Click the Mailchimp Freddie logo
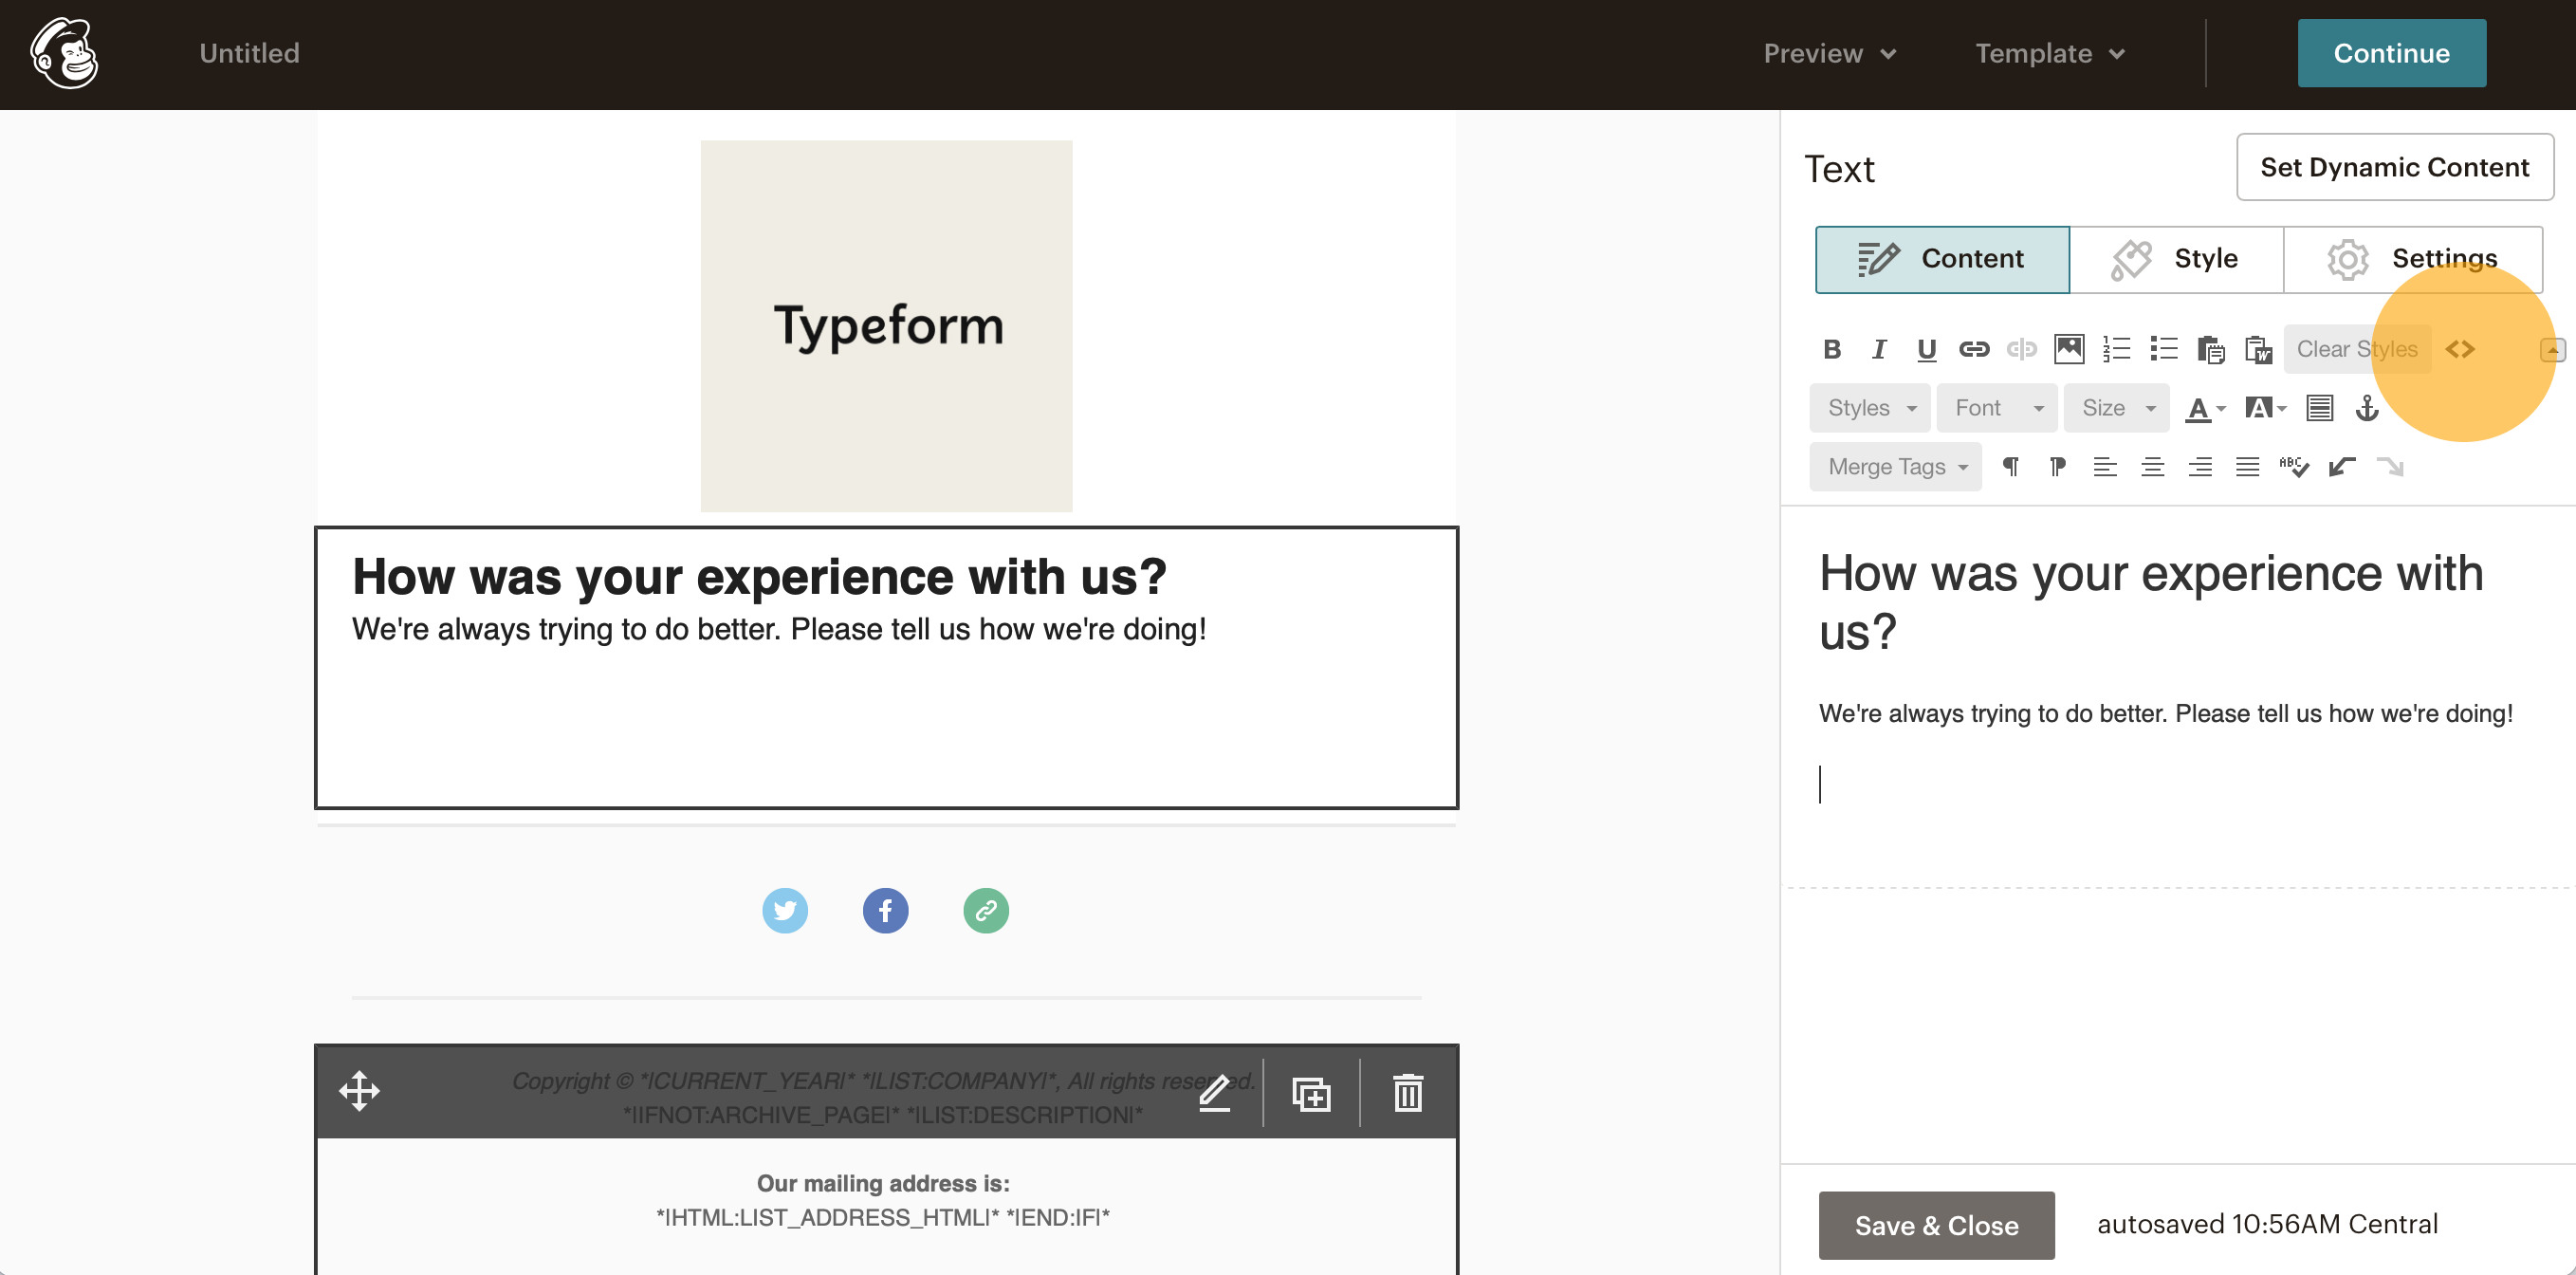 64,53
